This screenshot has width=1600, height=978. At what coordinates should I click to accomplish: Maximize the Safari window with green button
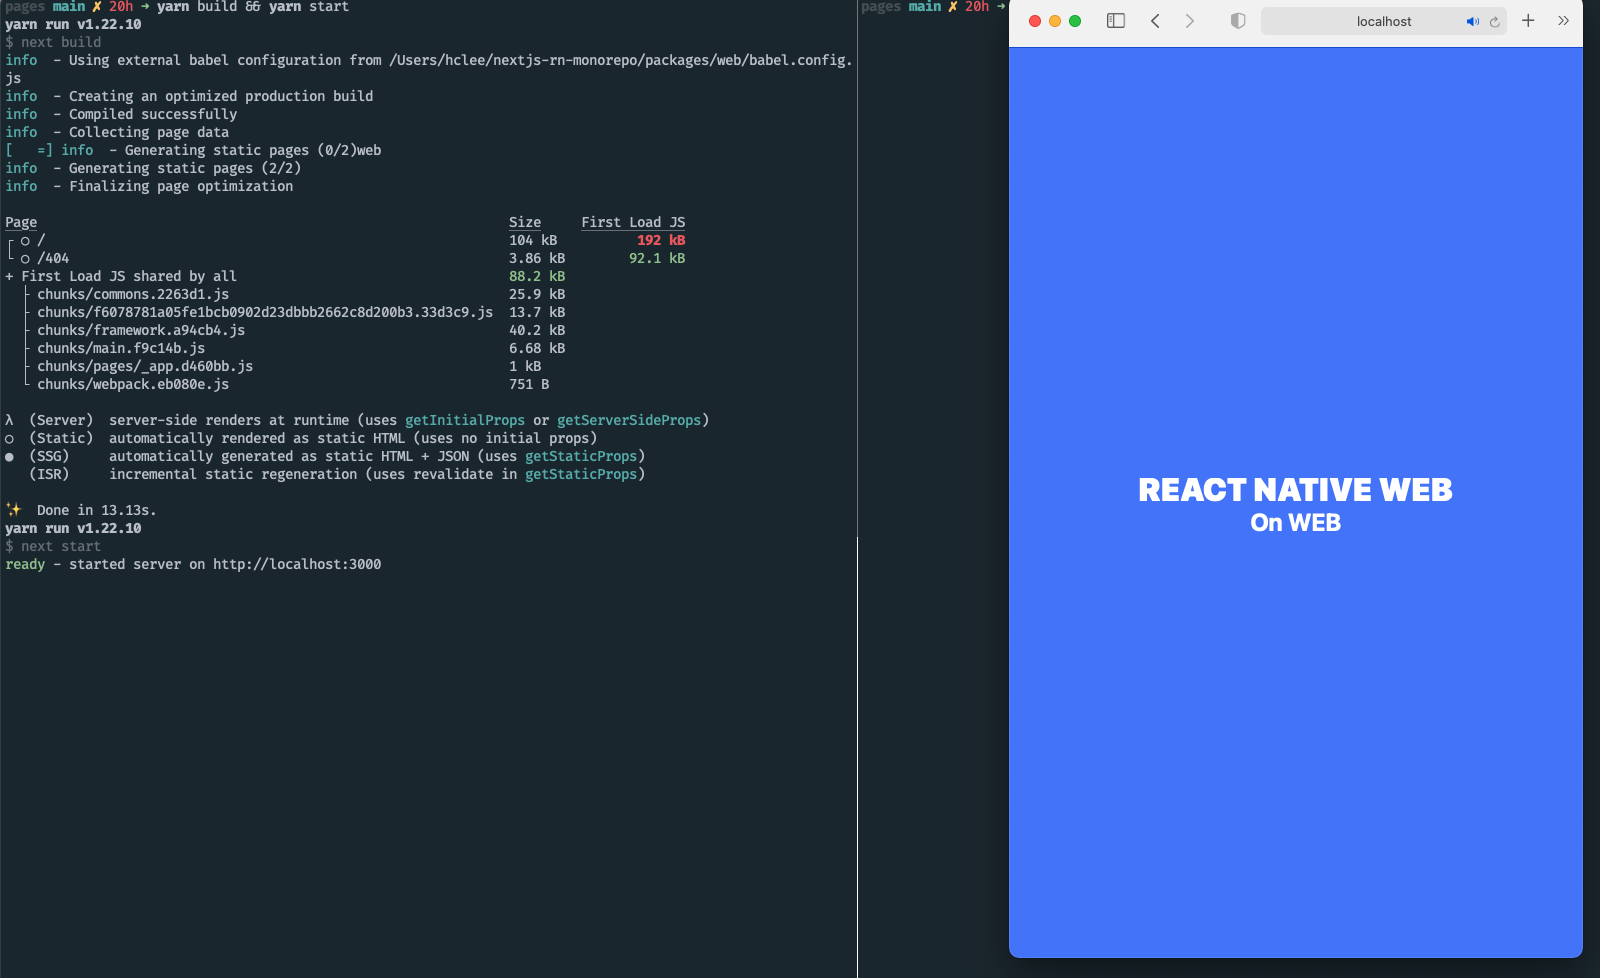[x=1075, y=21]
